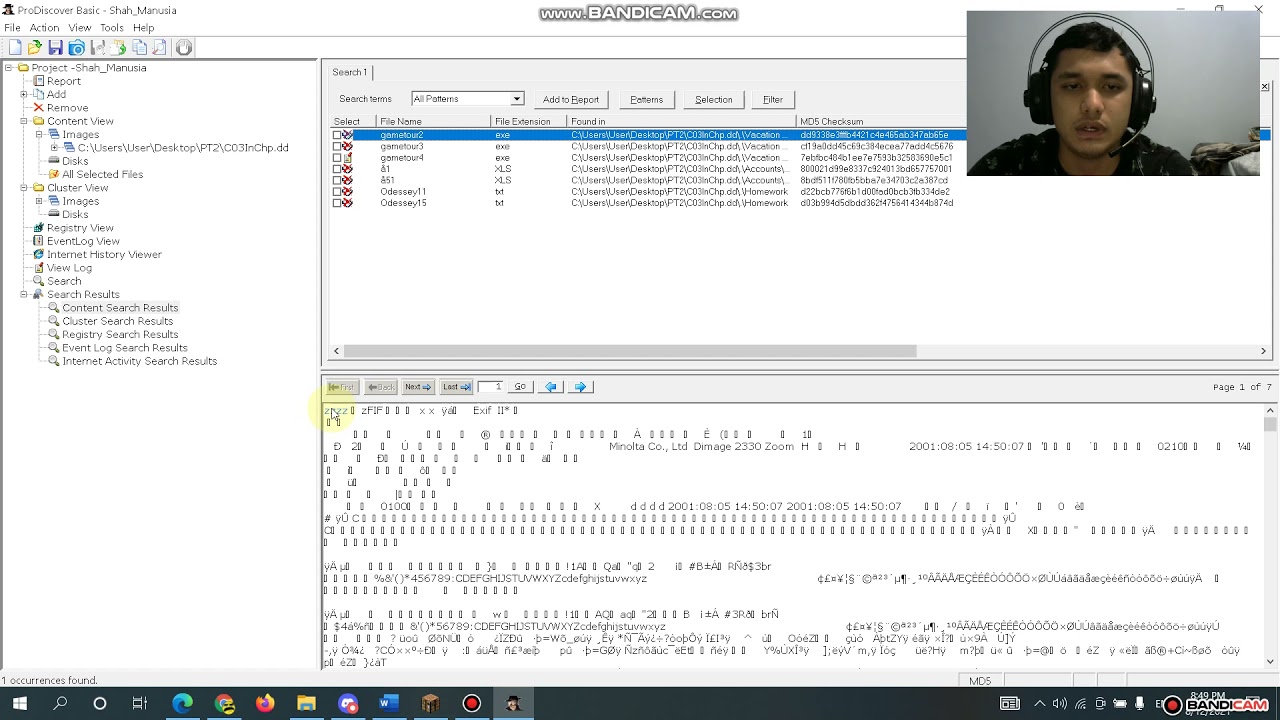The image size is (1280, 720).
Task: Select the Search 1 tab
Action: click(x=349, y=72)
